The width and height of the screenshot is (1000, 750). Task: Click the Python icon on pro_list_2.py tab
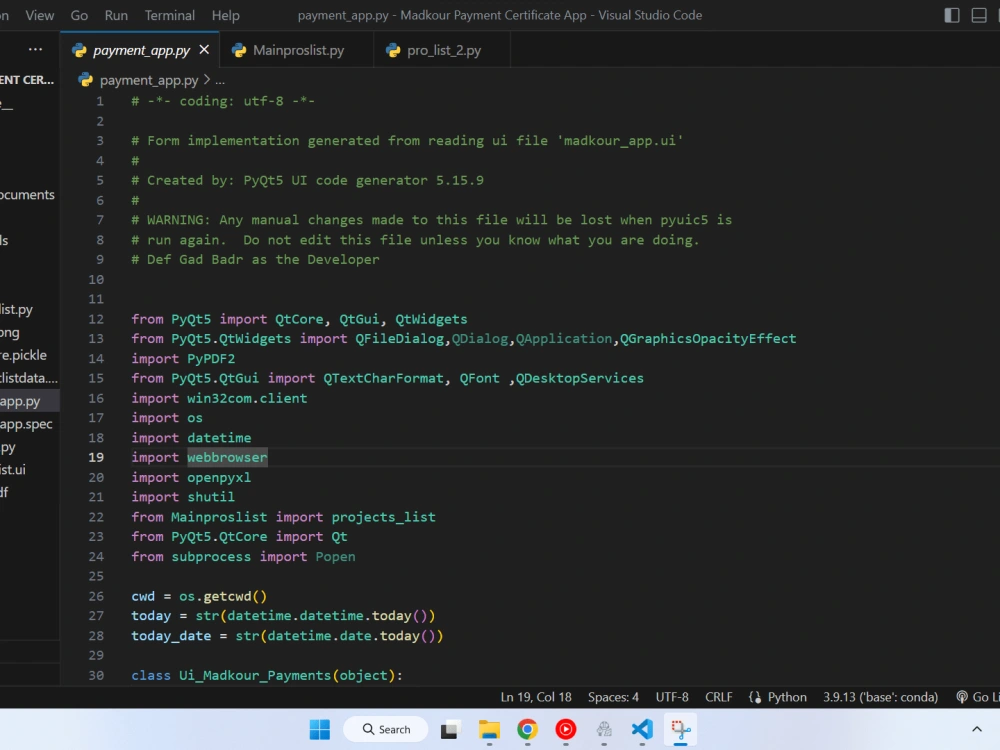click(x=393, y=50)
